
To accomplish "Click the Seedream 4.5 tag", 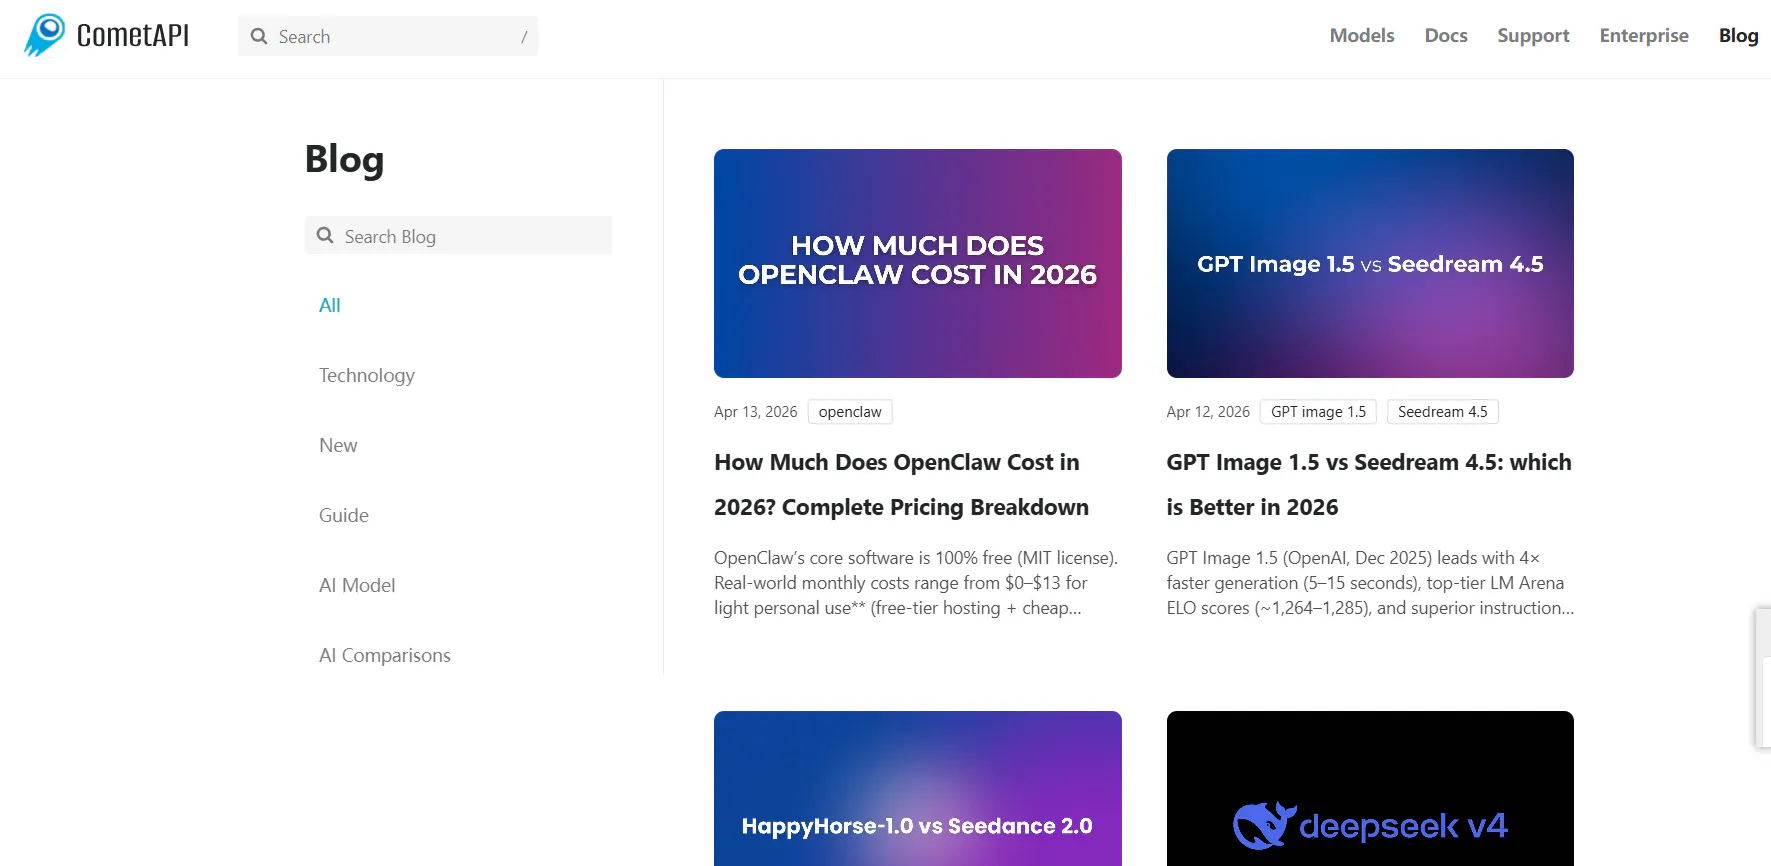I will [x=1443, y=412].
